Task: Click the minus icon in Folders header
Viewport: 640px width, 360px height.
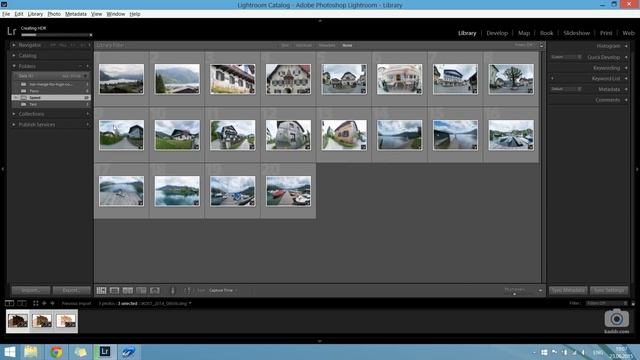Action: coord(80,66)
